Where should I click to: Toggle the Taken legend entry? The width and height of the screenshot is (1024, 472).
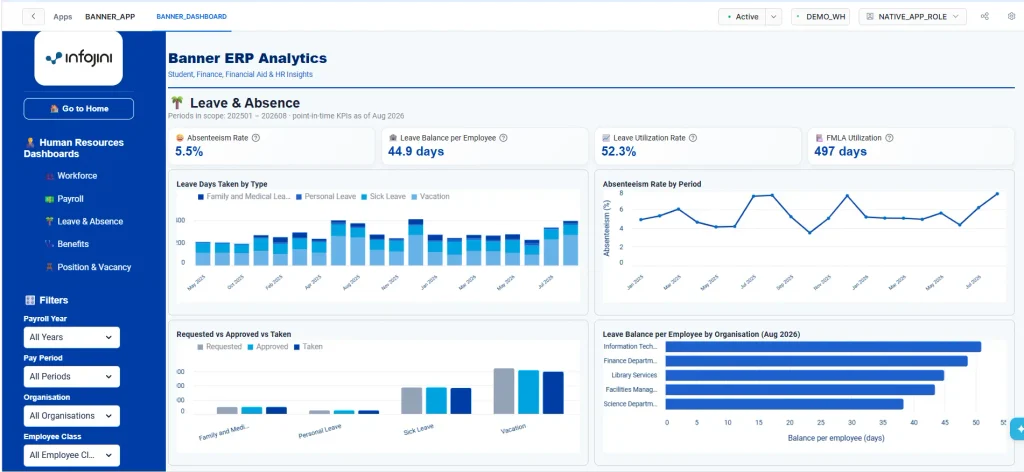pyautogui.click(x=308, y=347)
